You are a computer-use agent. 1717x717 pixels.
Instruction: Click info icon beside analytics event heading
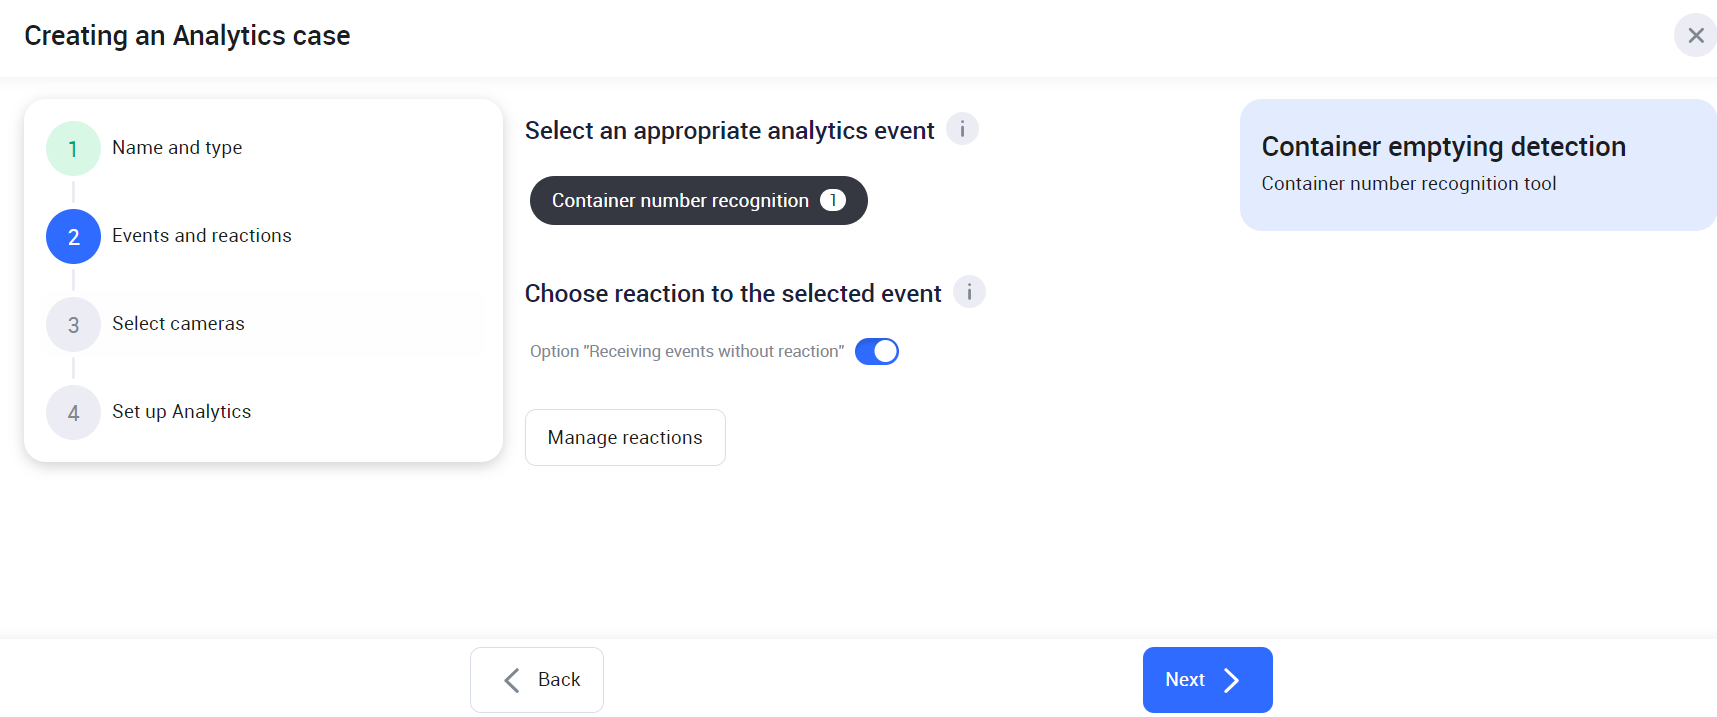[x=962, y=129]
